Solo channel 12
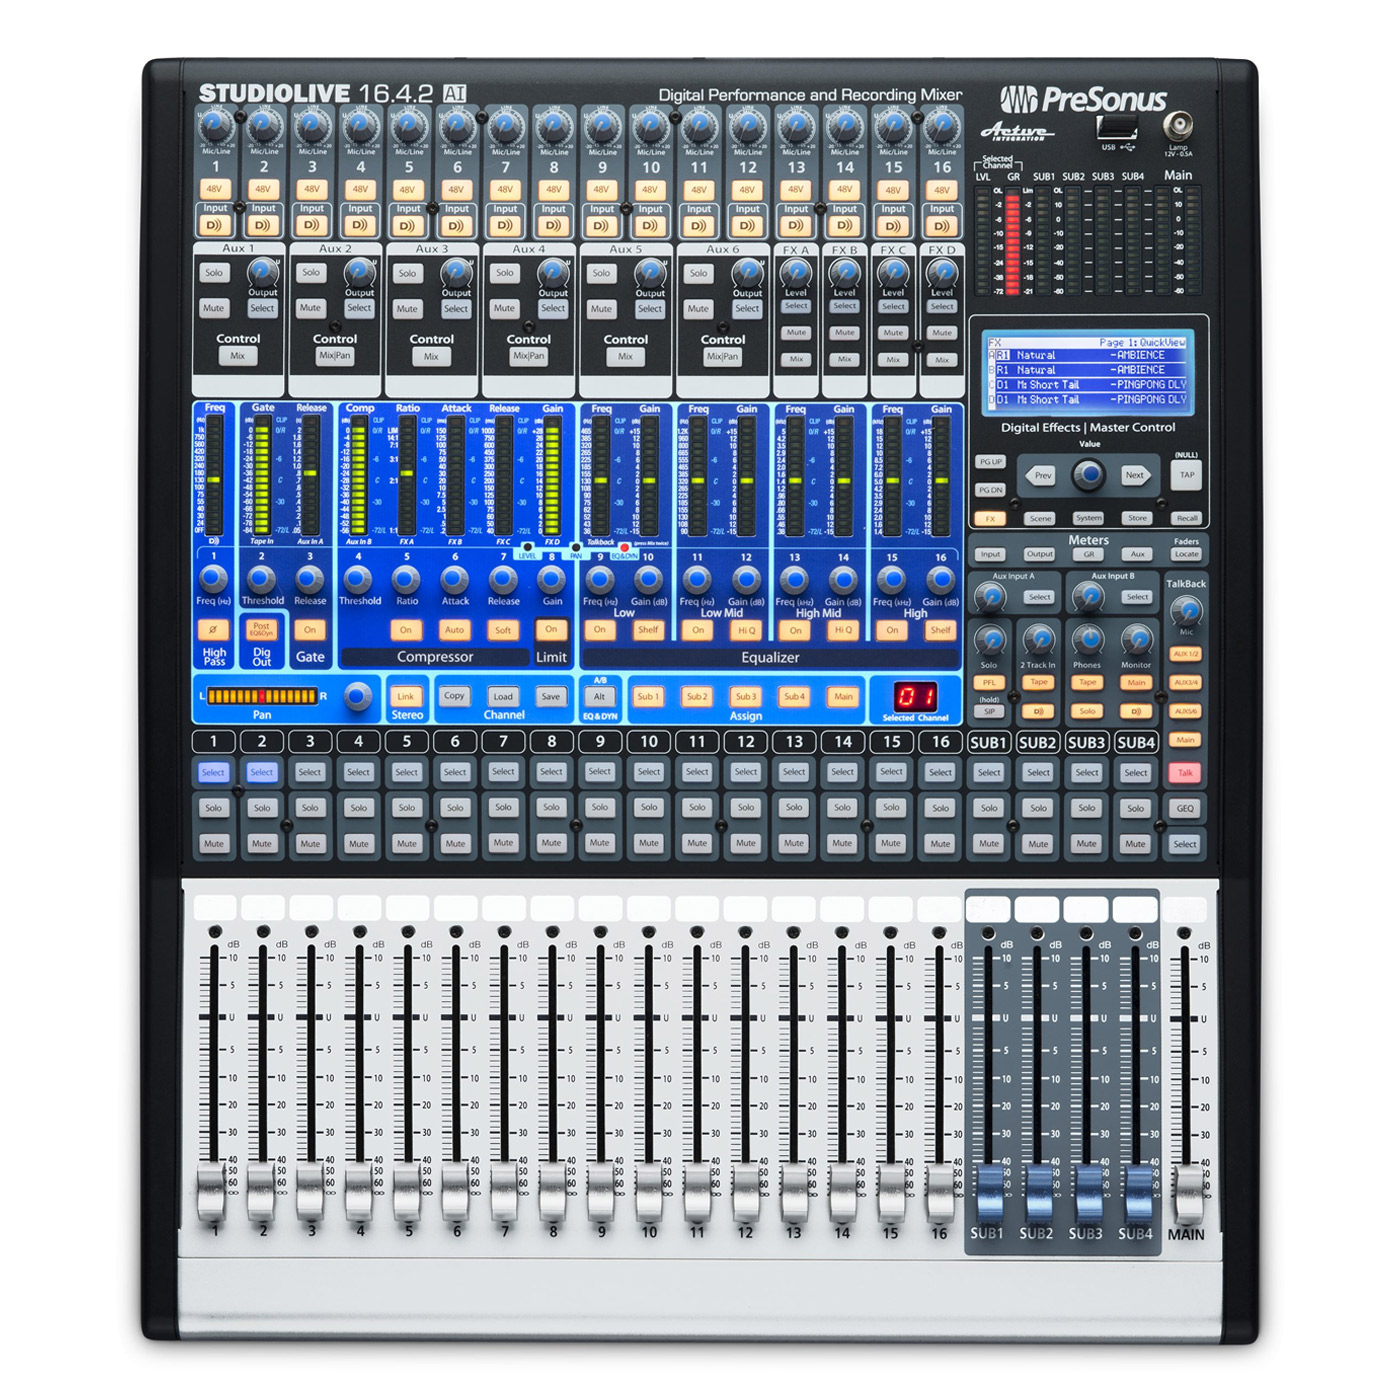This screenshot has width=1400, height=1400. (x=746, y=808)
